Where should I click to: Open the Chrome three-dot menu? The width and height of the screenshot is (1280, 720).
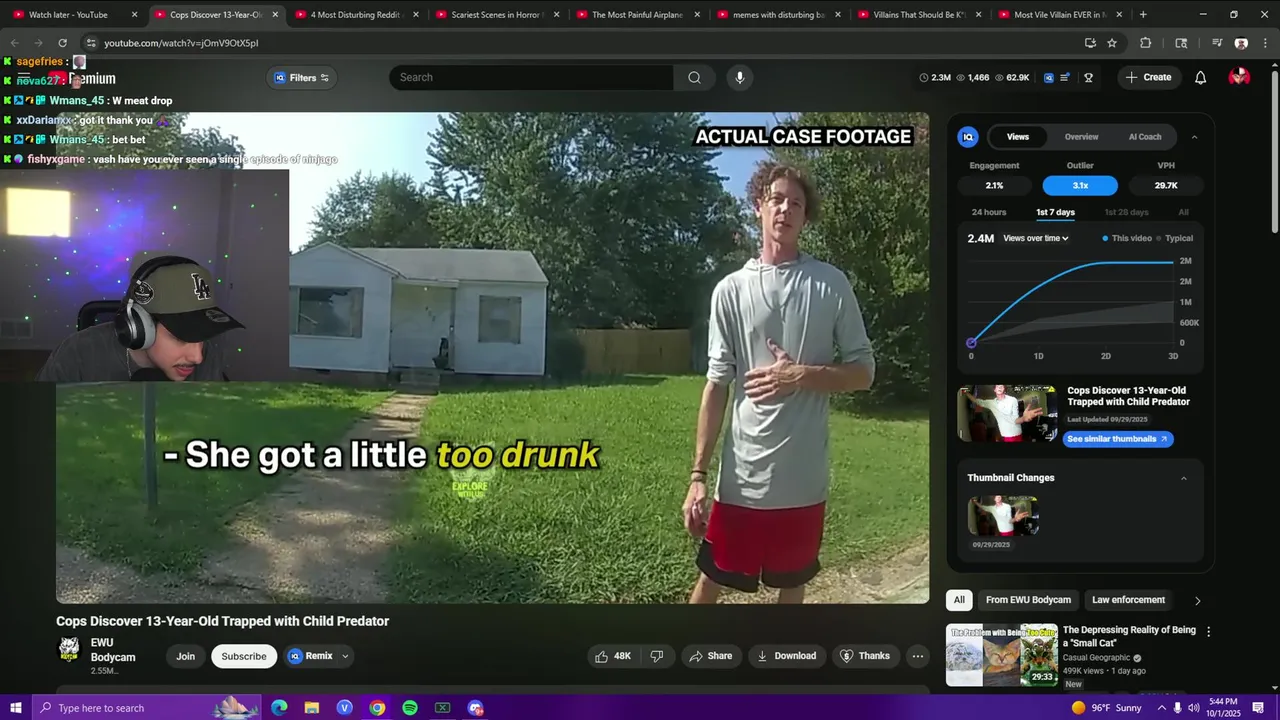tap(1265, 43)
